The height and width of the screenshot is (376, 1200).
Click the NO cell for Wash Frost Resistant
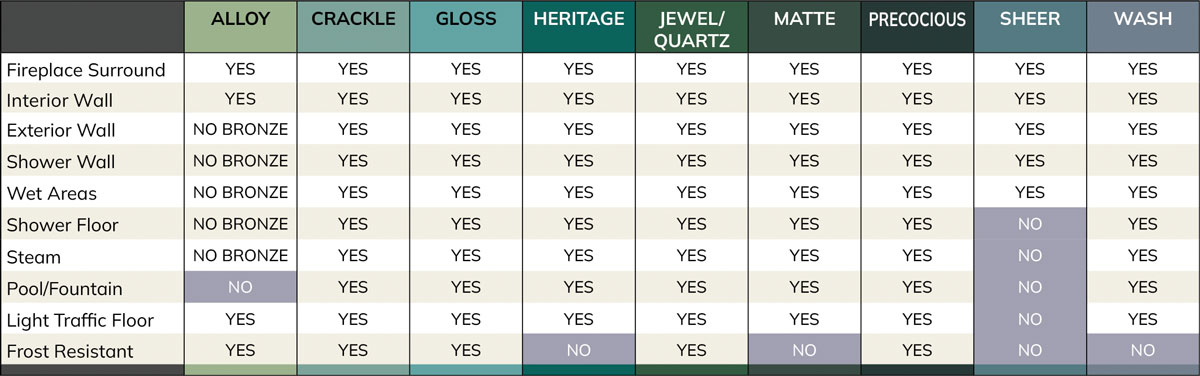pos(1142,350)
